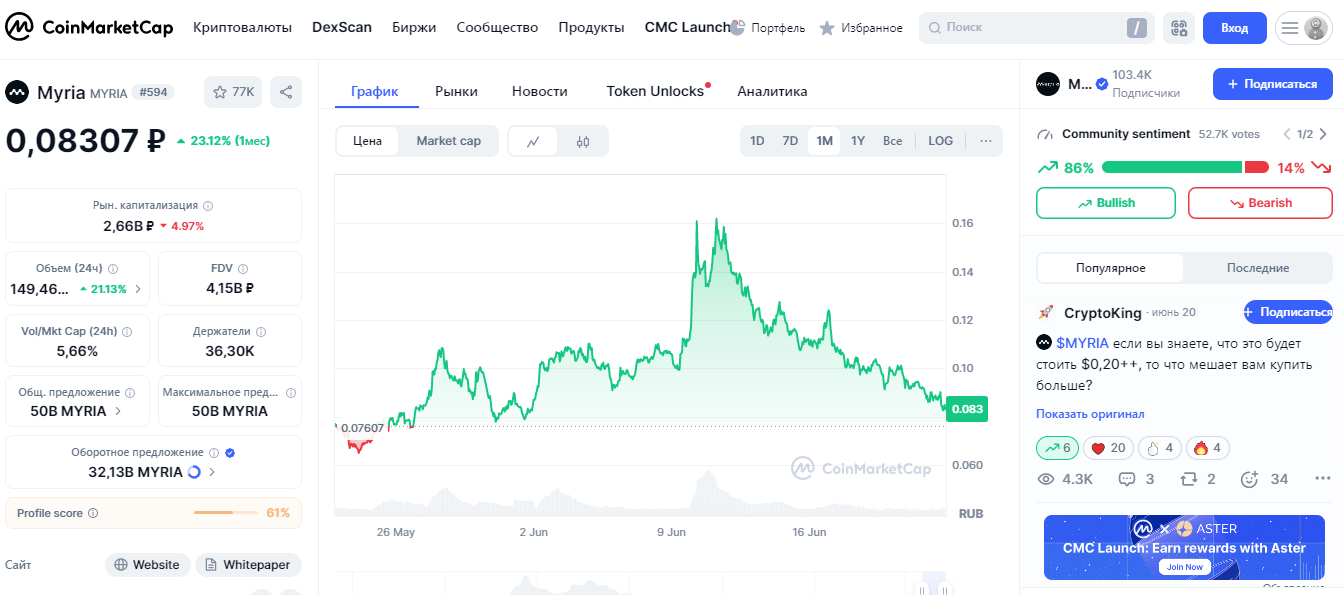Switch to Новости tab

pos(540,91)
